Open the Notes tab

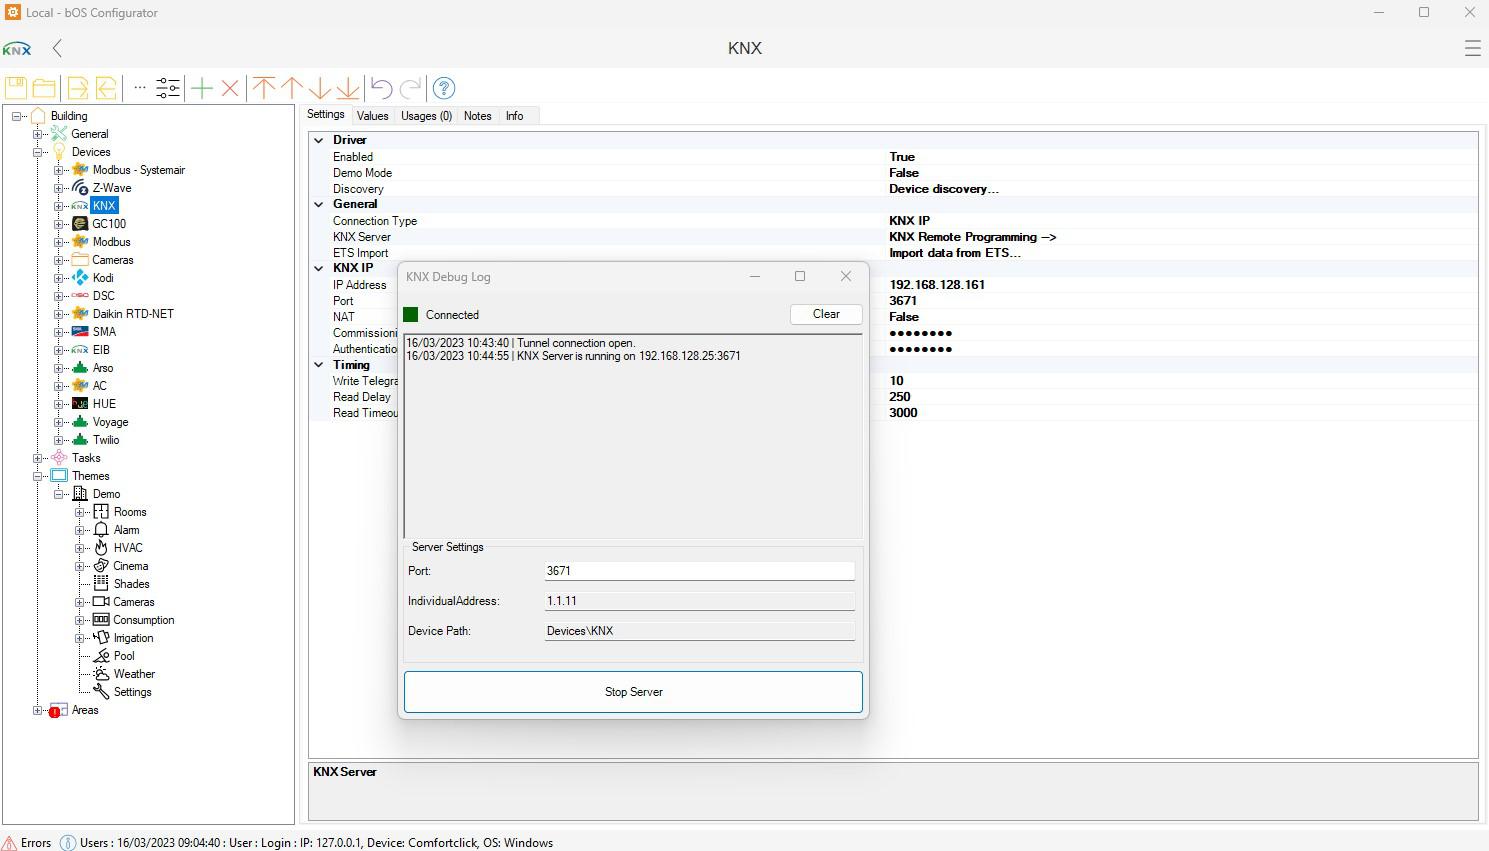477,116
